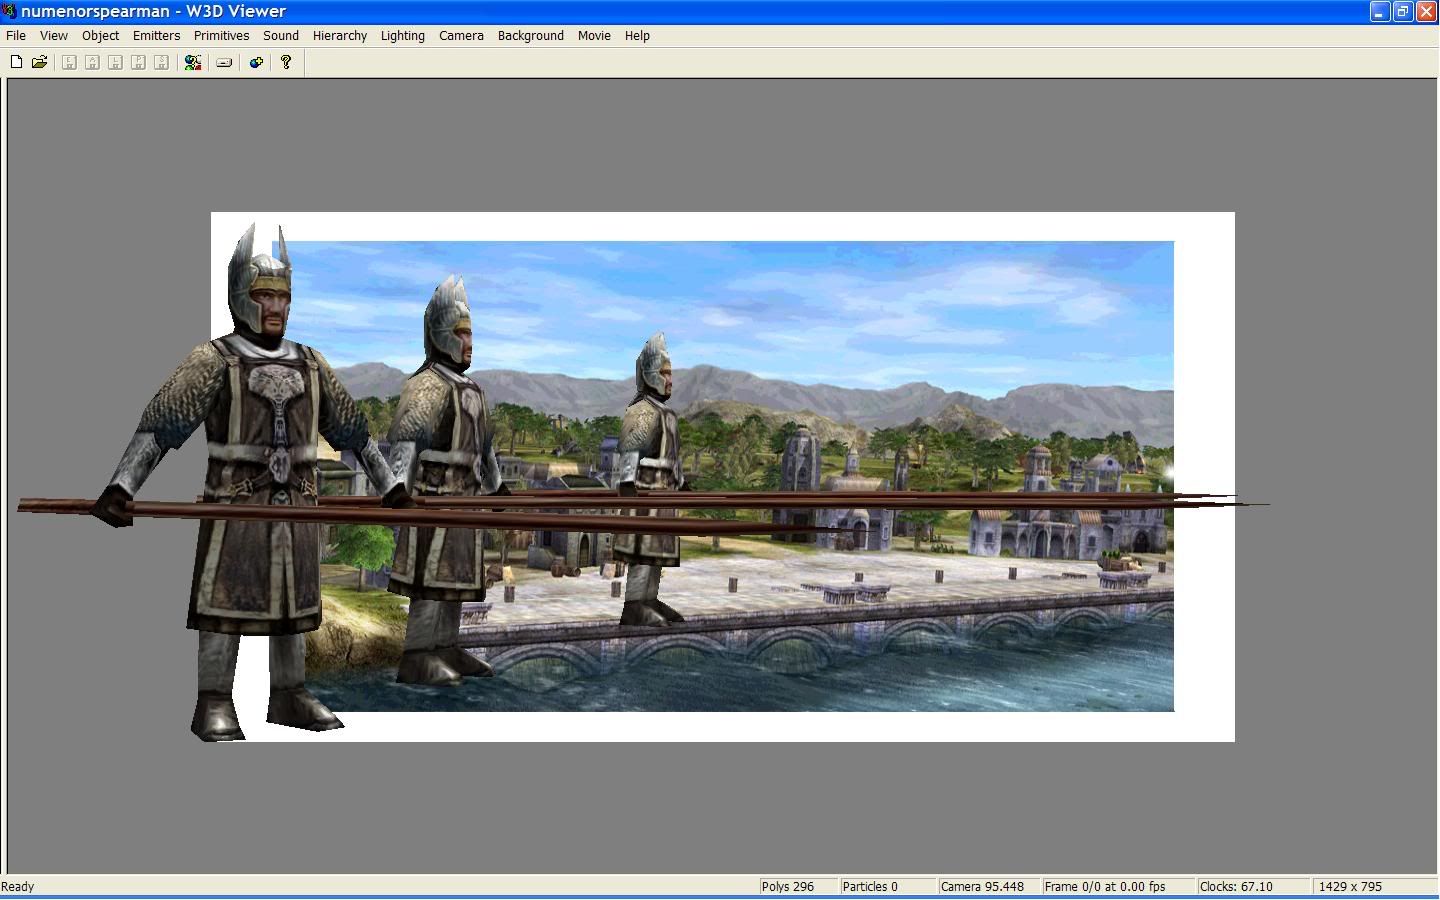This screenshot has width=1440, height=900.
Task: Open the W3D Viewer title bar system icon
Action: 10,11
